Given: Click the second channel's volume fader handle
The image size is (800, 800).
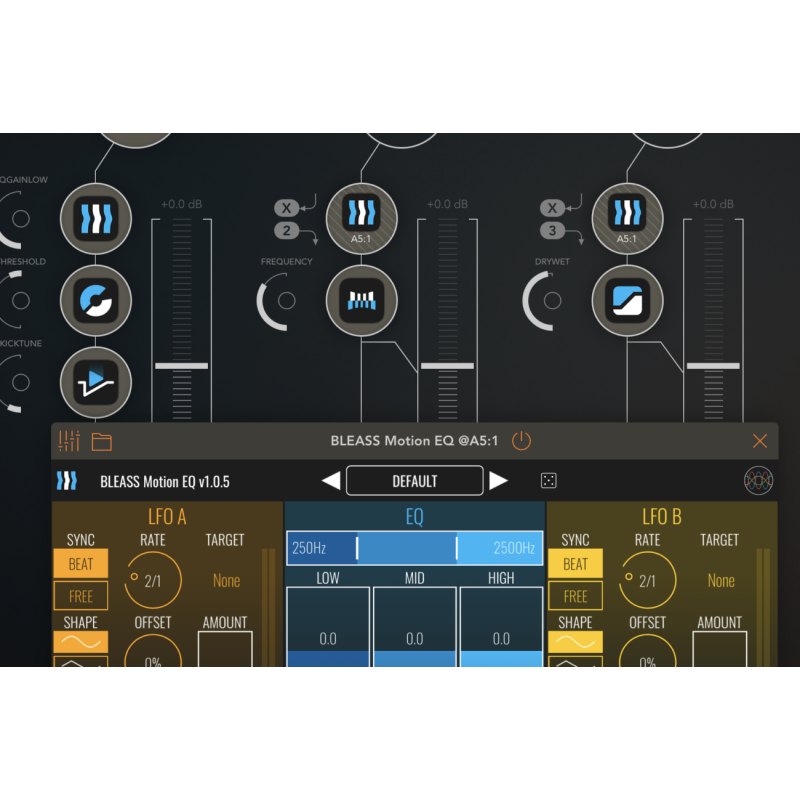Looking at the screenshot, I should pyautogui.click(x=447, y=366).
